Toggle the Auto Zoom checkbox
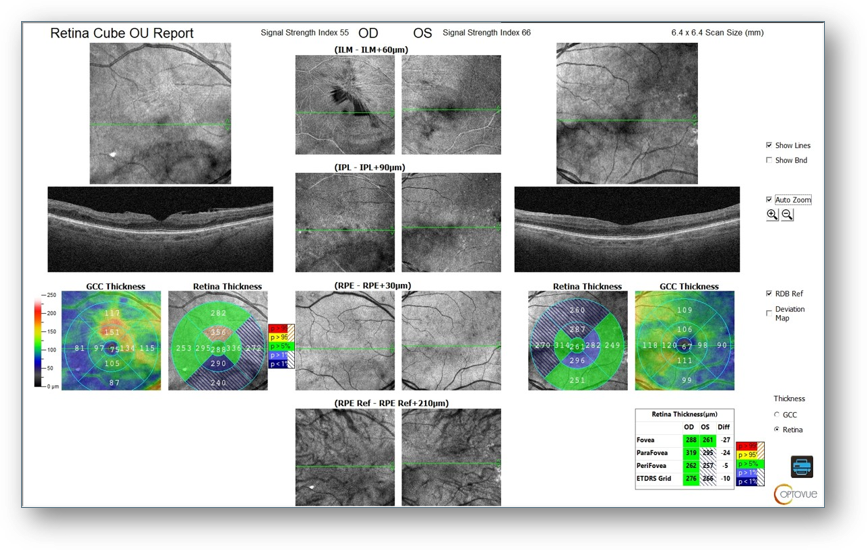867x550 pixels. [x=769, y=199]
